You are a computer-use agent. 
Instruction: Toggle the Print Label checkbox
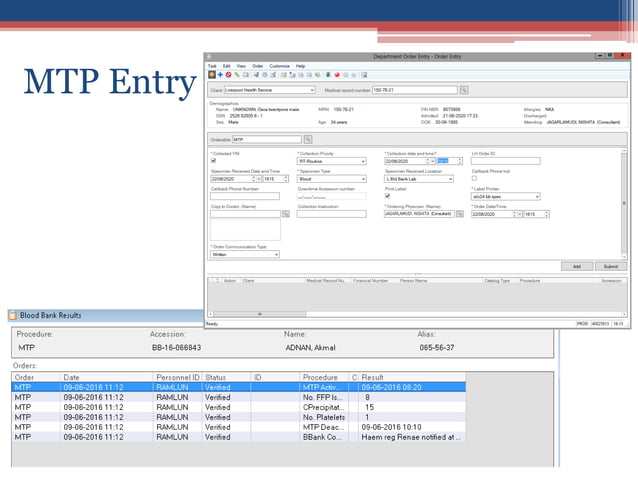pyautogui.click(x=388, y=196)
